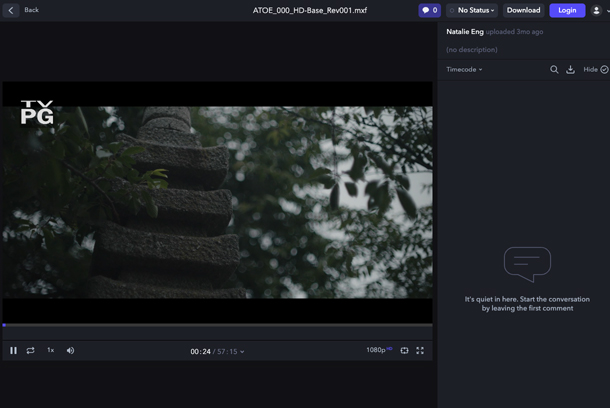The image size is (610, 408).
Task: Enter fullscreen mode
Action: coord(420,350)
